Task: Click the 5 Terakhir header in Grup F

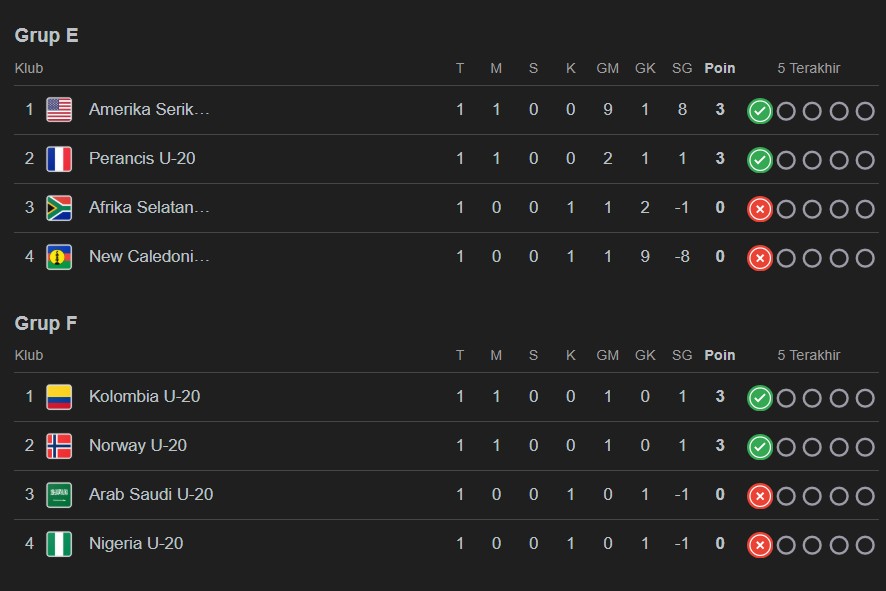Action: click(808, 356)
